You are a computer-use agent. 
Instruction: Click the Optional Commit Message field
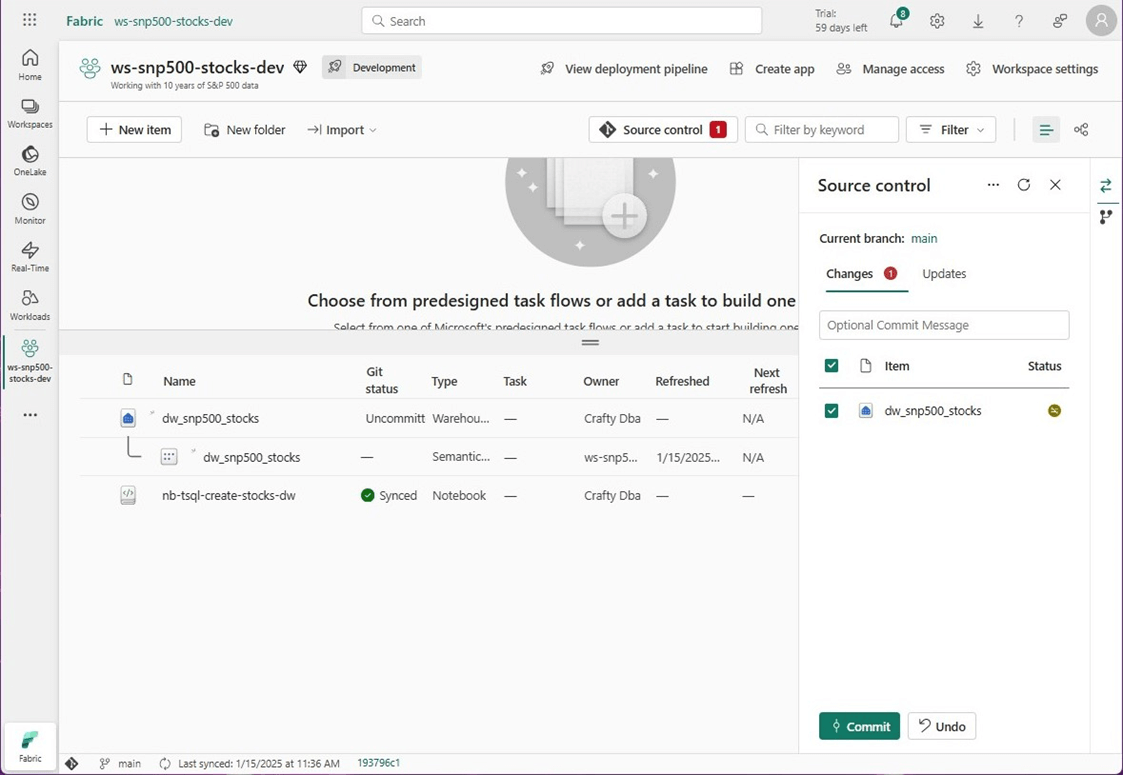pyautogui.click(x=944, y=325)
